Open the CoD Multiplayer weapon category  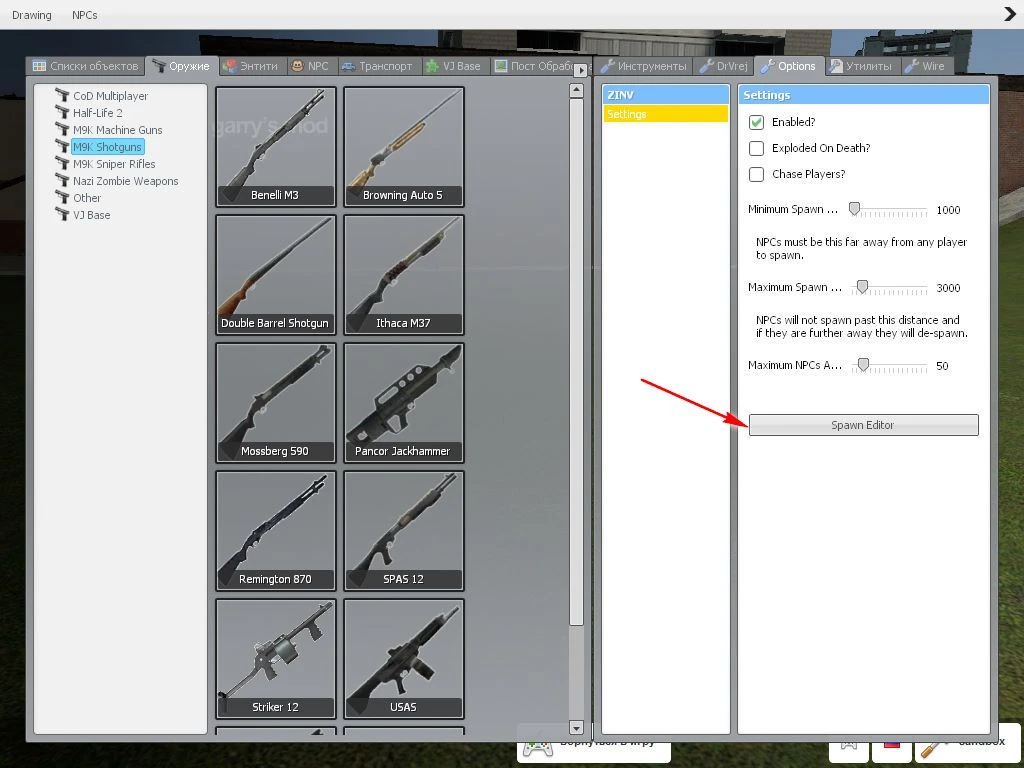[x=110, y=96]
